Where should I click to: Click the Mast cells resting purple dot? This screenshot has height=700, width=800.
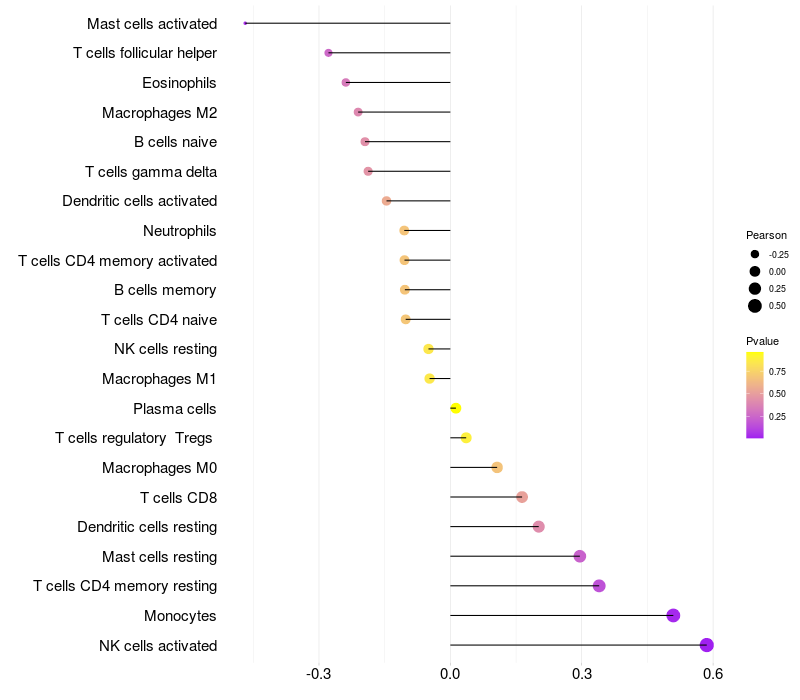pyautogui.click(x=580, y=556)
